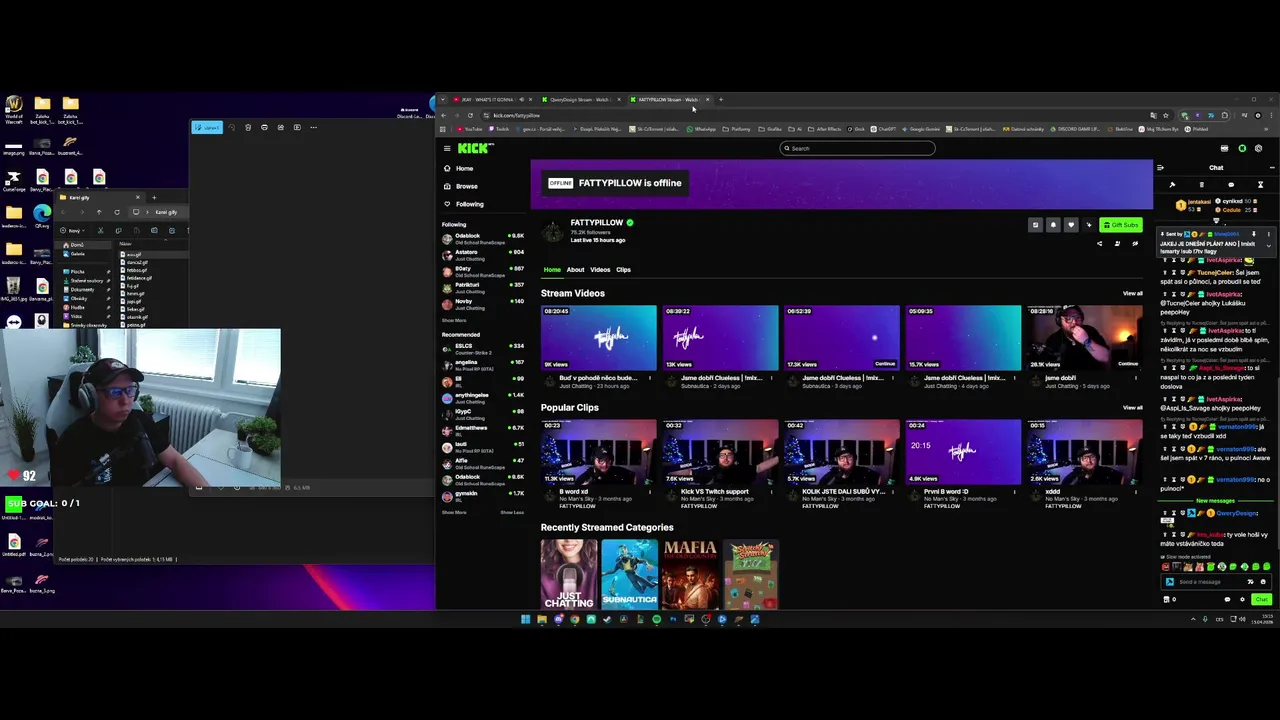Click the notification bell icon on channel
The width and height of the screenshot is (1280, 720).
click(x=1053, y=225)
